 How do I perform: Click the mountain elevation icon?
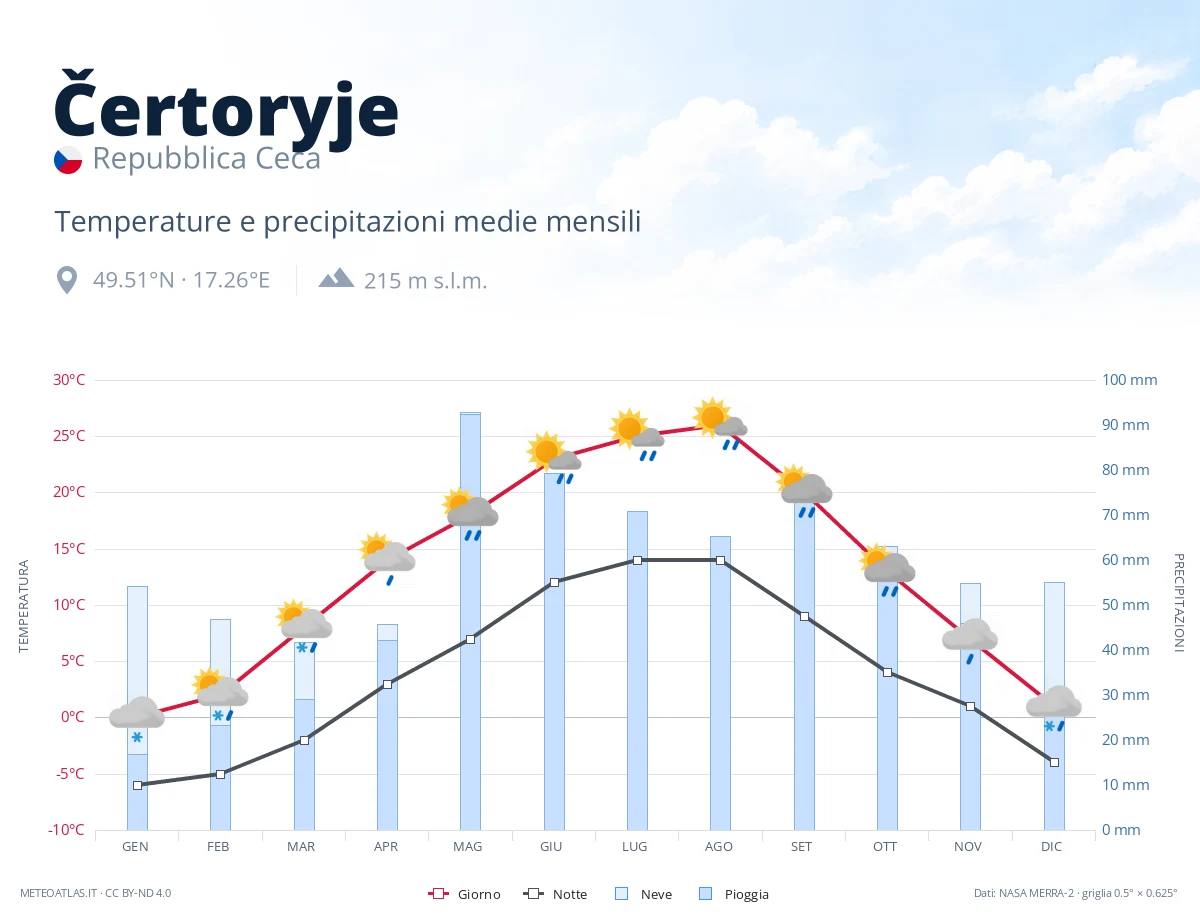tap(336, 278)
